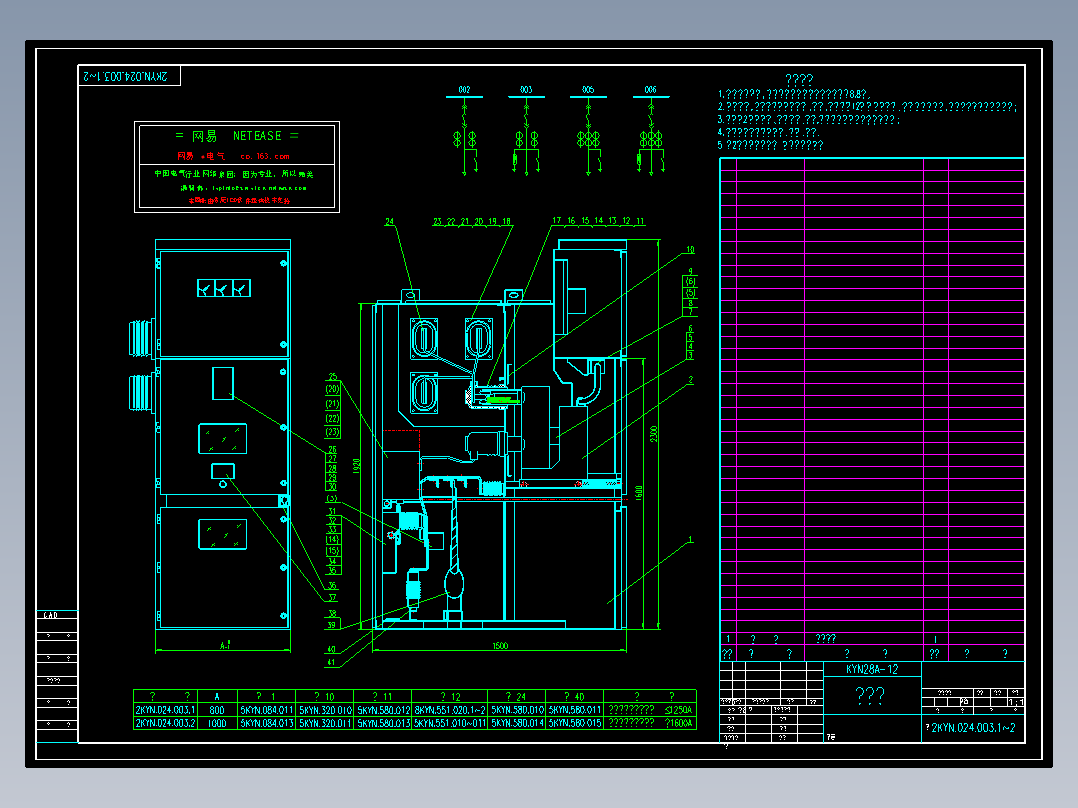1078x808 pixels.
Task: Click cell 5KYN.580.012
Action: (384, 710)
